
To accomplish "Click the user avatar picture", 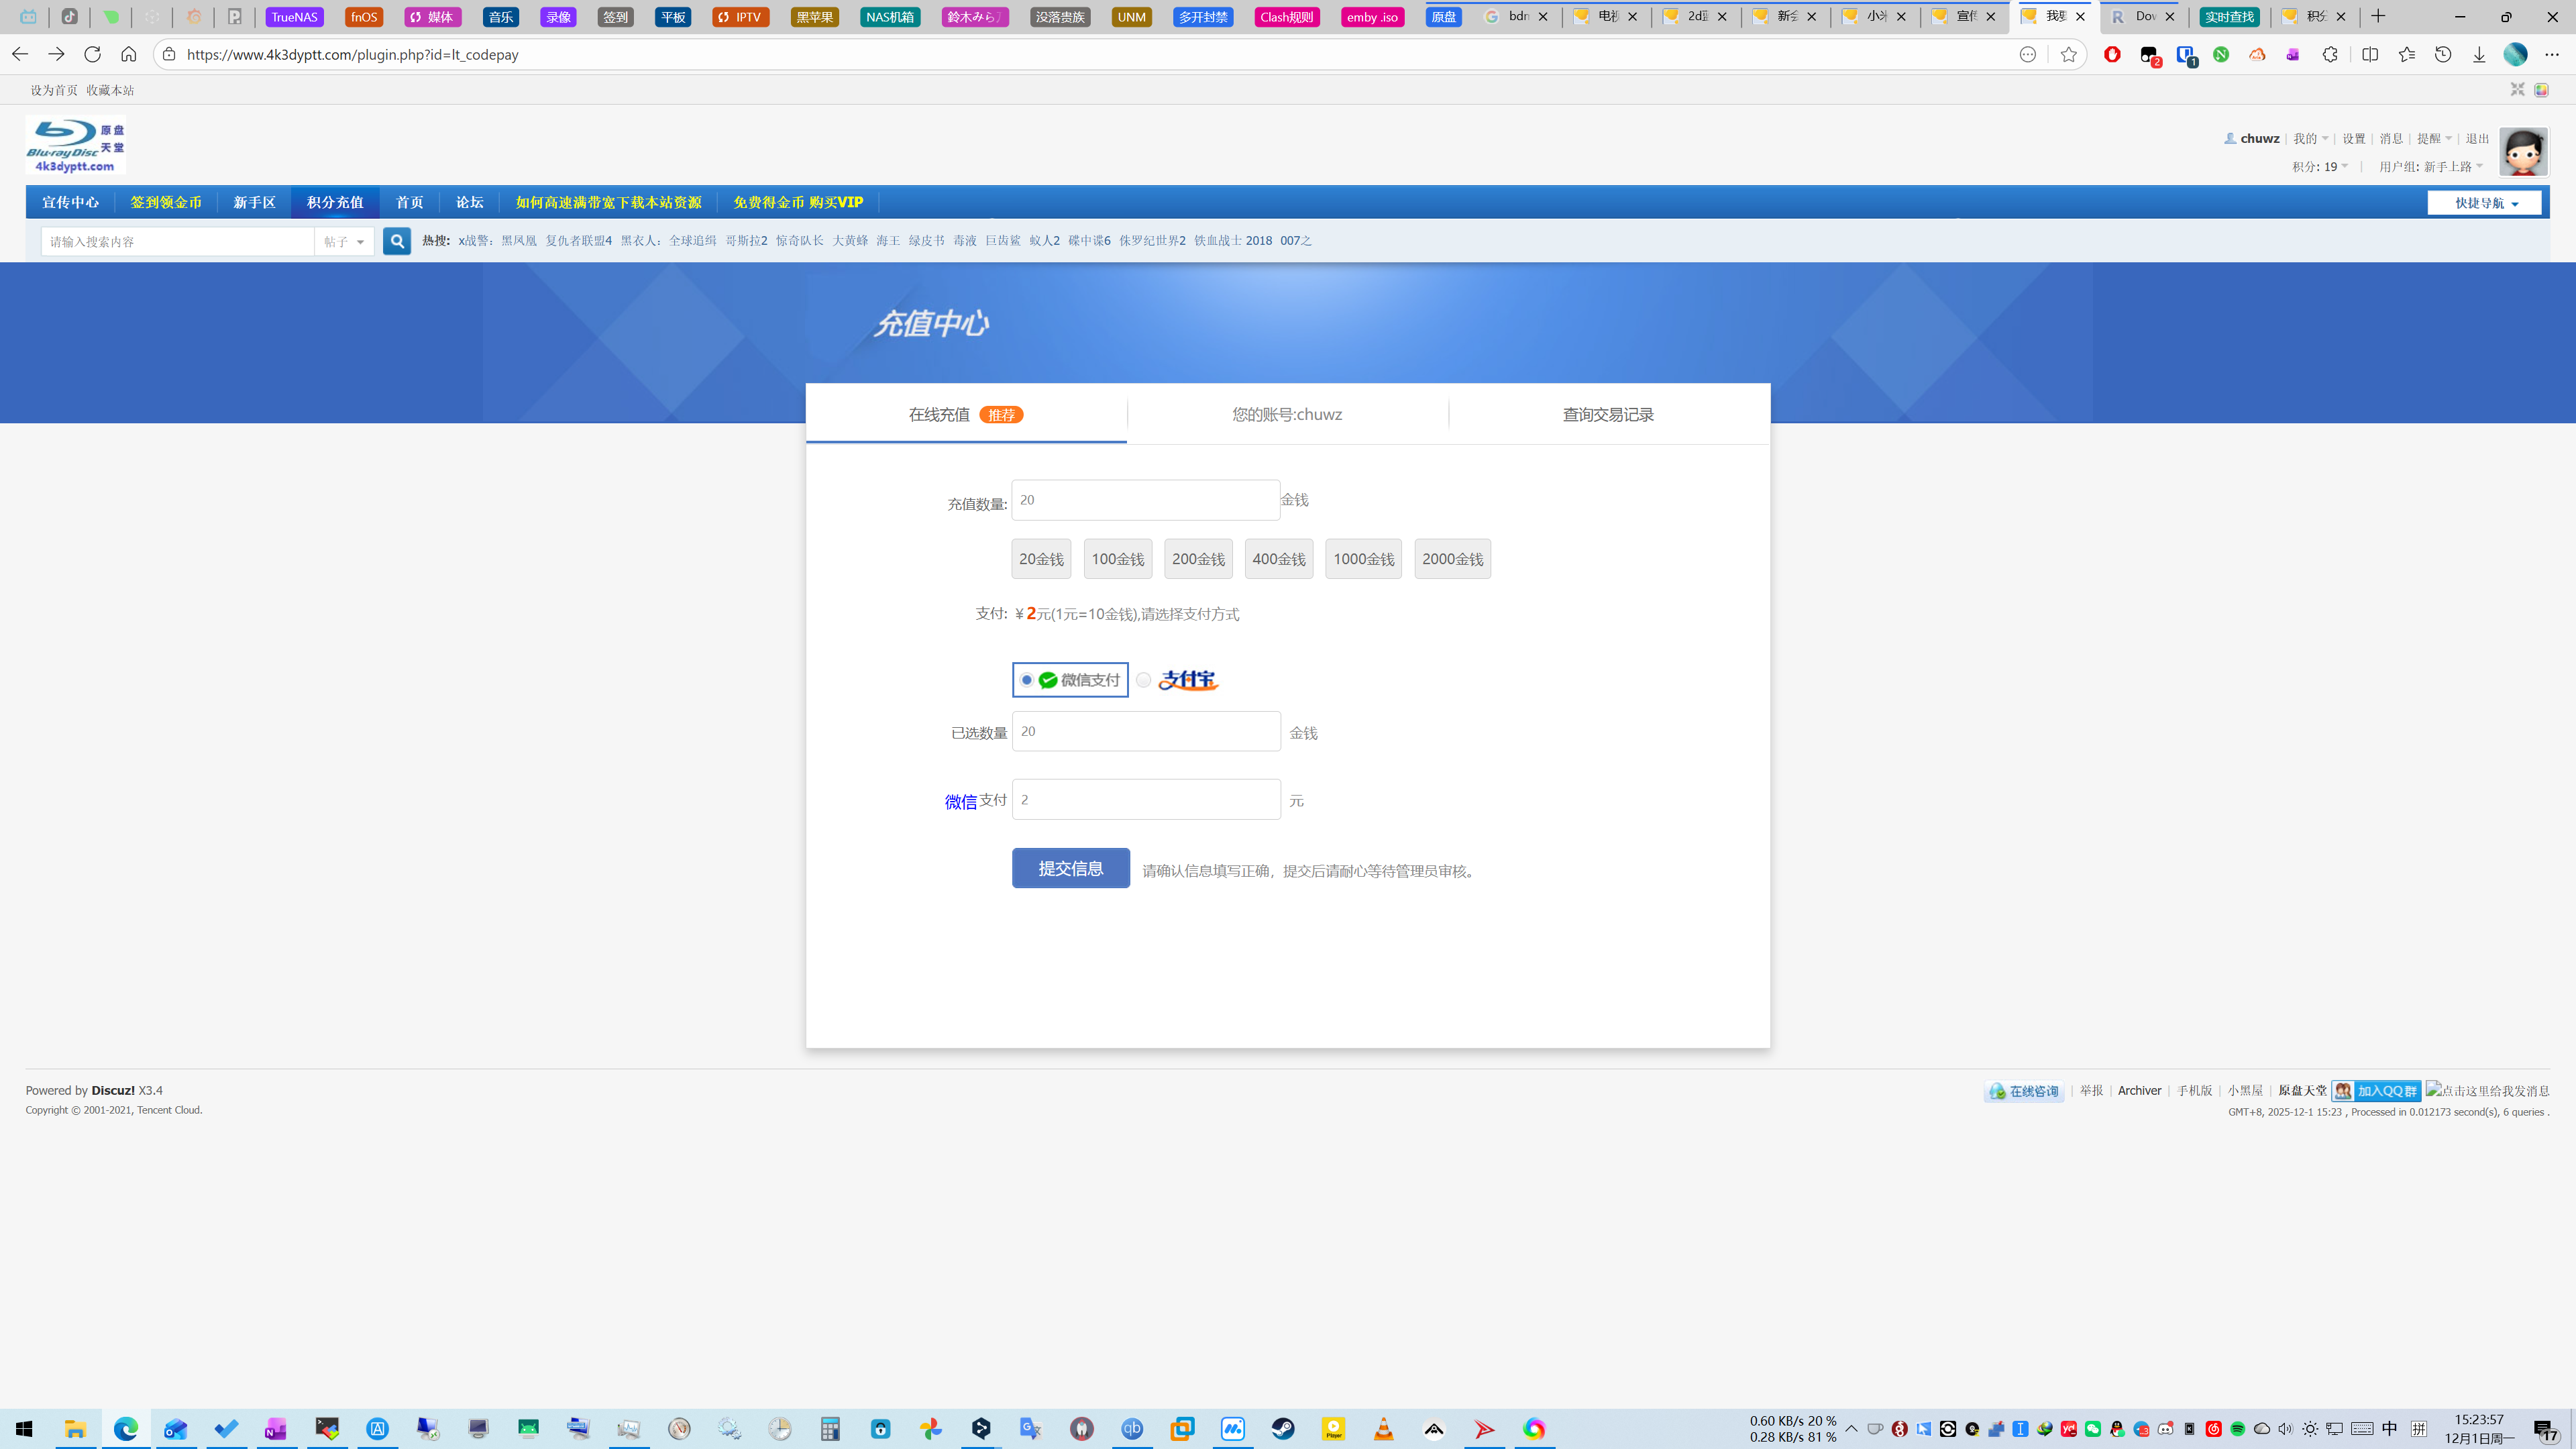I will [2522, 152].
